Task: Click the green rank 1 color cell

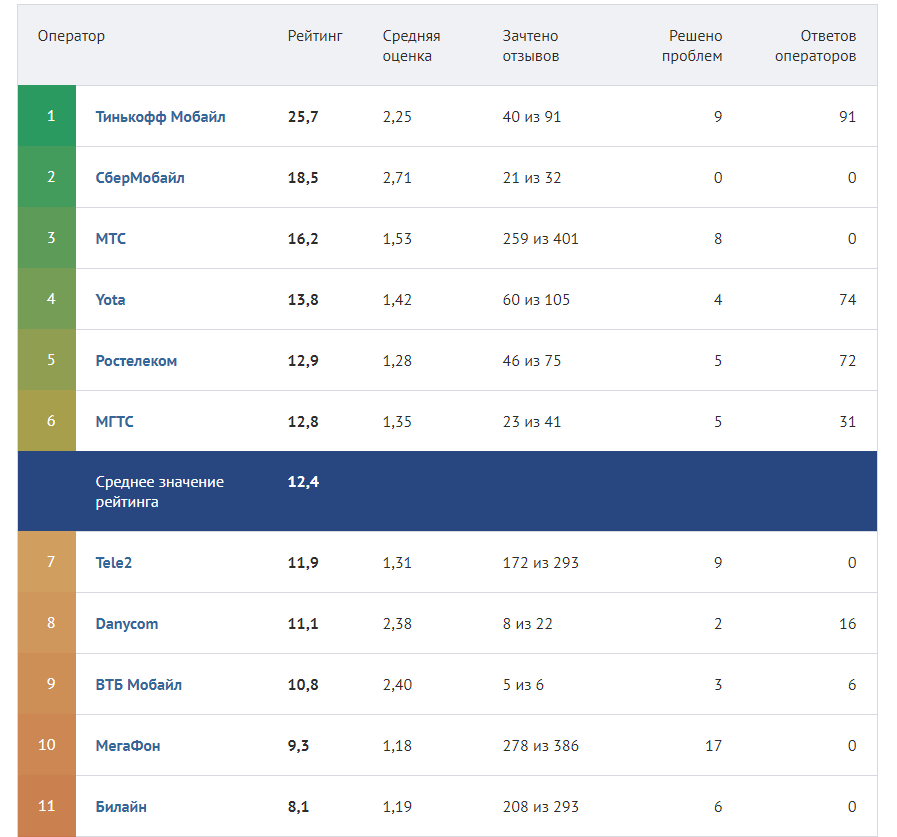Action: (x=47, y=117)
